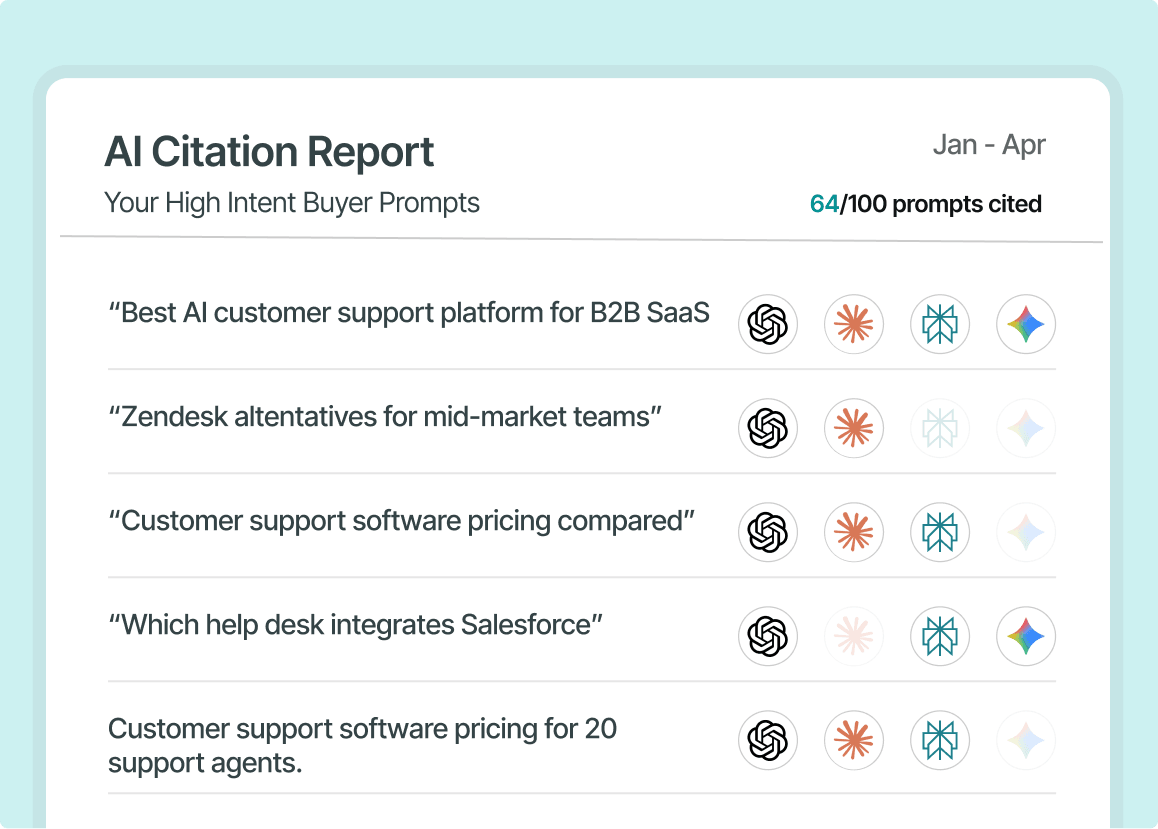1158x829 pixels.
Task: Click ChatGPT icon in B2B SaaS row
Action: [767, 324]
